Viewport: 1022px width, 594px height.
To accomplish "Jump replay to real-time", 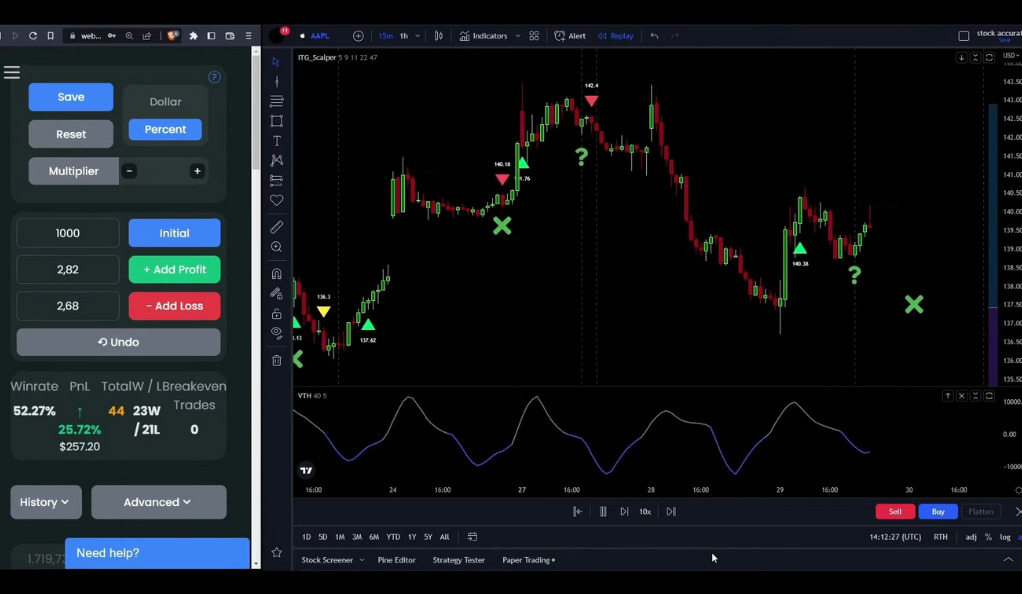I will point(671,512).
